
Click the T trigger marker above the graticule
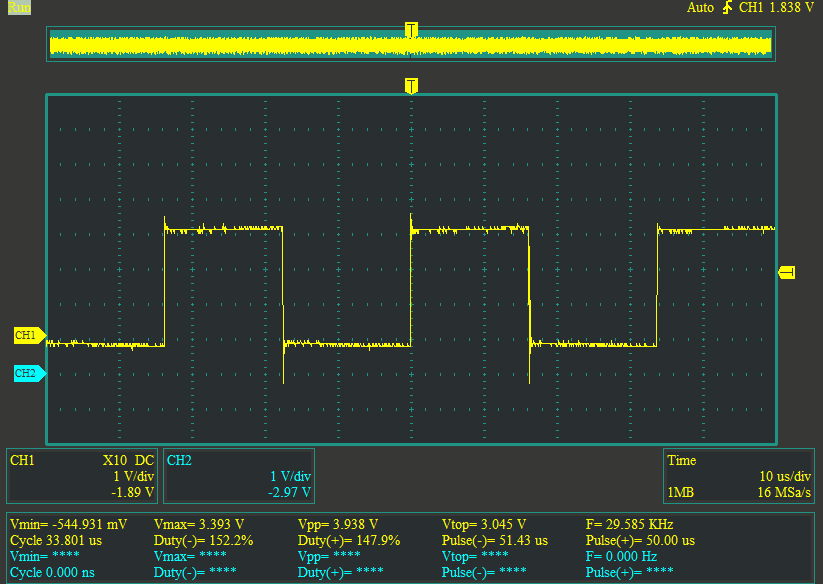click(x=411, y=86)
